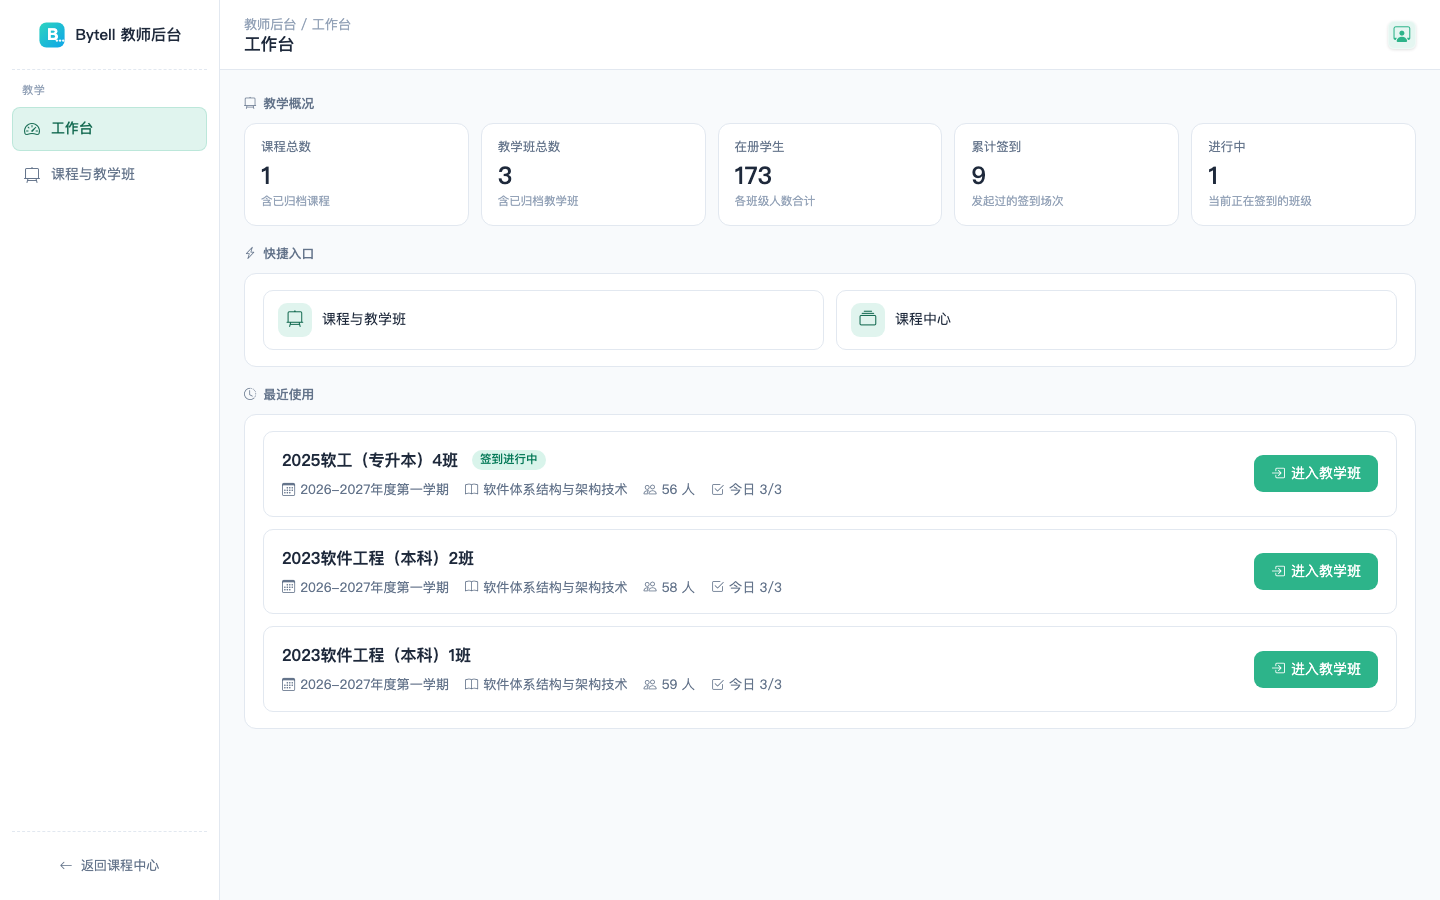Click the 2025软工（专升本）4班 title

(370, 460)
